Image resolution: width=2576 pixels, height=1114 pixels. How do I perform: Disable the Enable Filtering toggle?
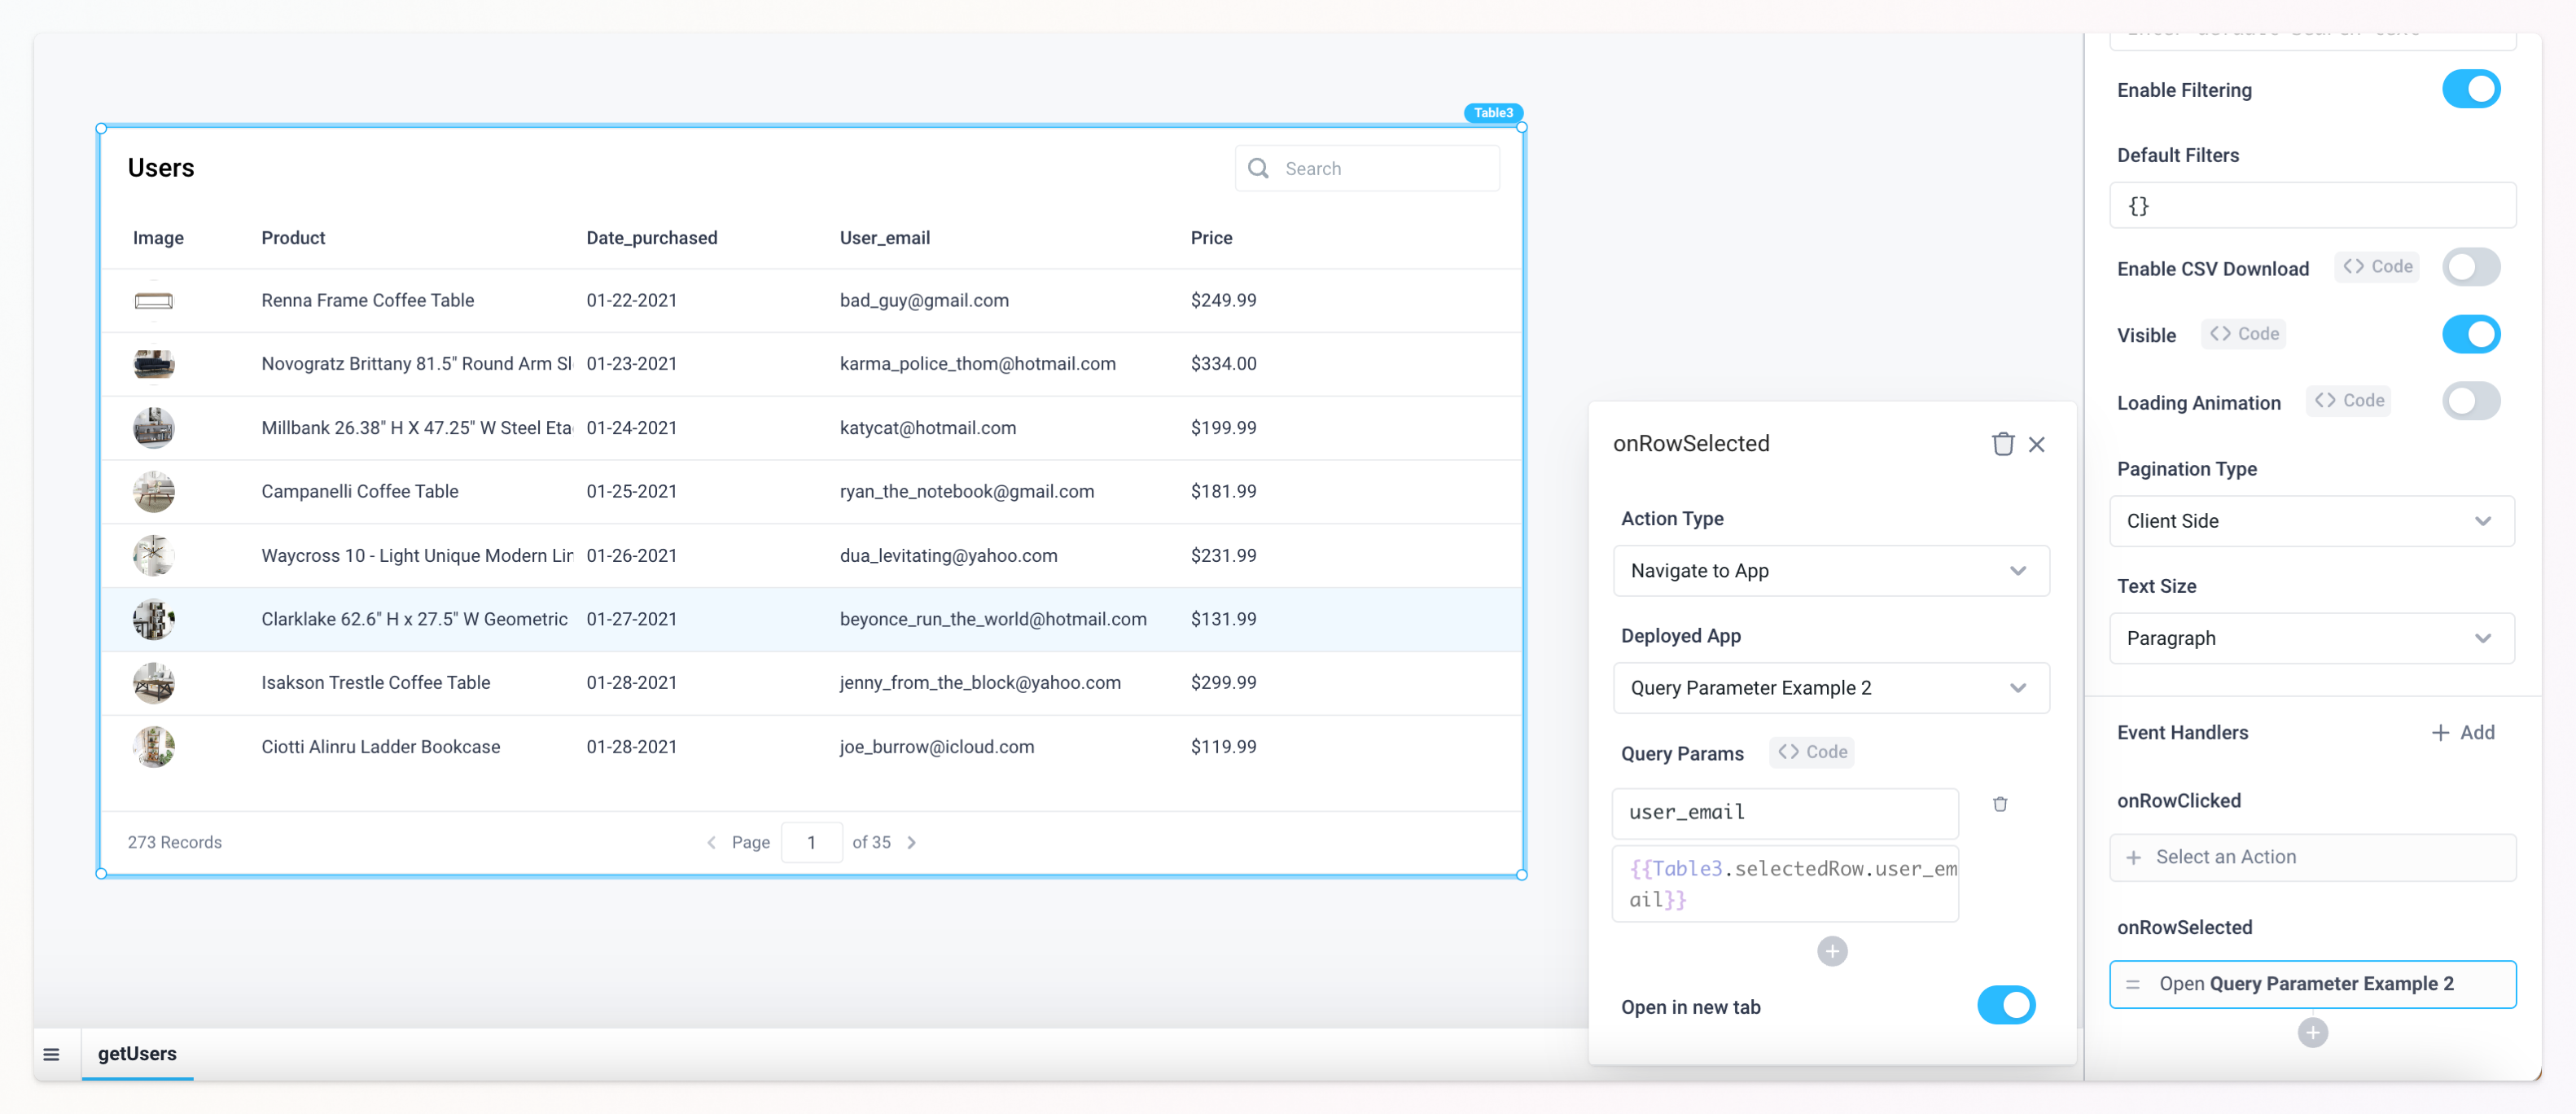point(2471,89)
